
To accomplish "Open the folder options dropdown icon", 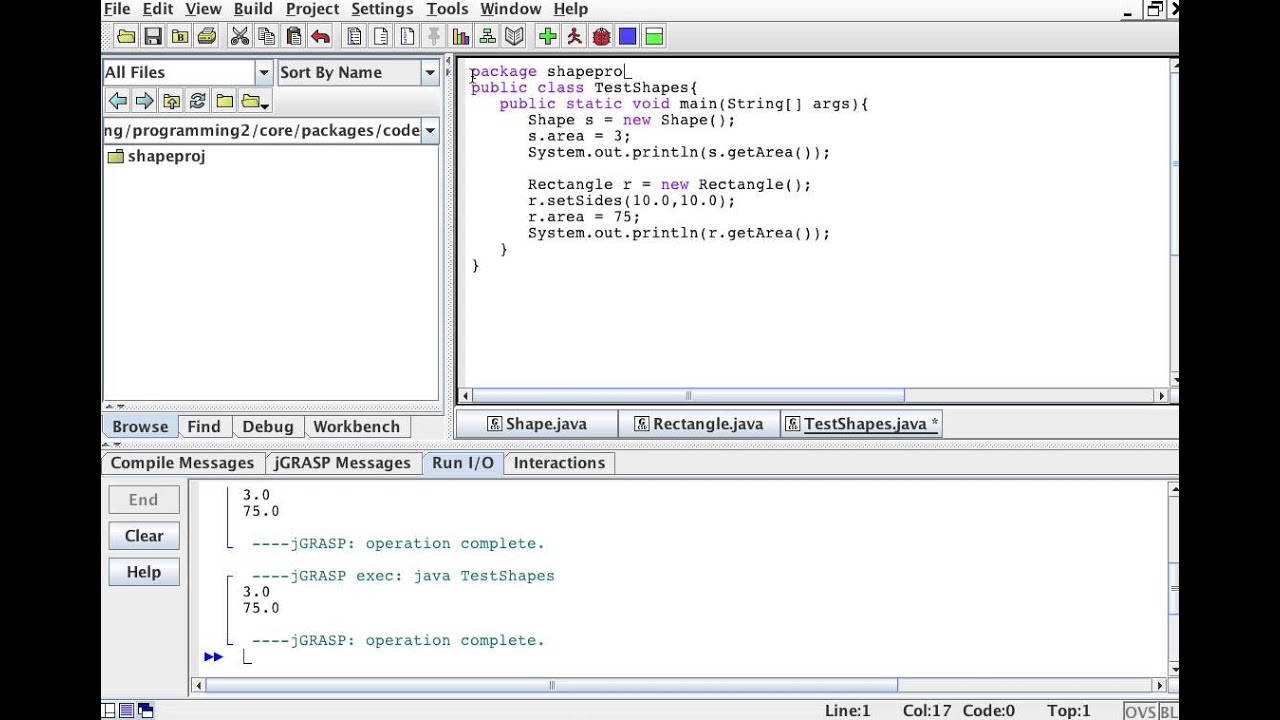I will click(255, 101).
